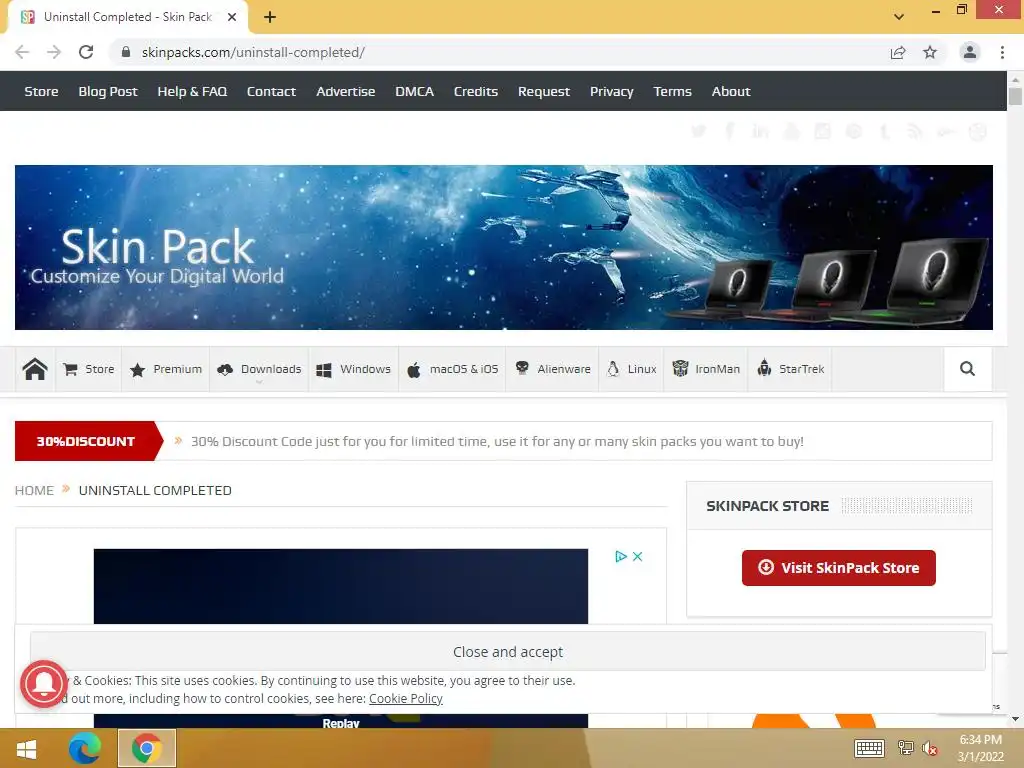Viewport: 1024px width, 768px height.
Task: Click UNINSTALL COMPLETED breadcrumb text
Action: pyautogui.click(x=155, y=490)
